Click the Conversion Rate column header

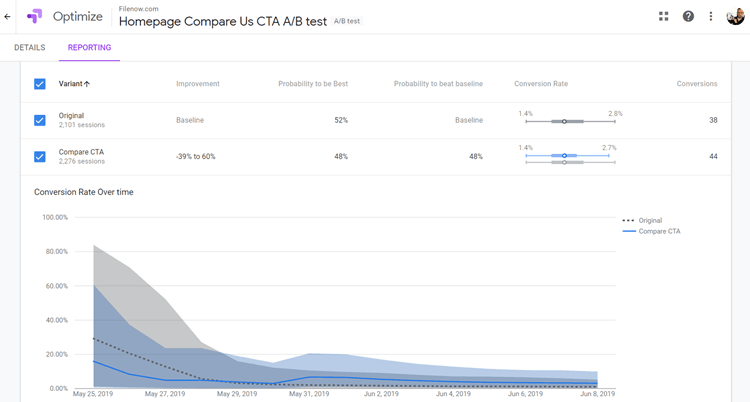pyautogui.click(x=541, y=84)
